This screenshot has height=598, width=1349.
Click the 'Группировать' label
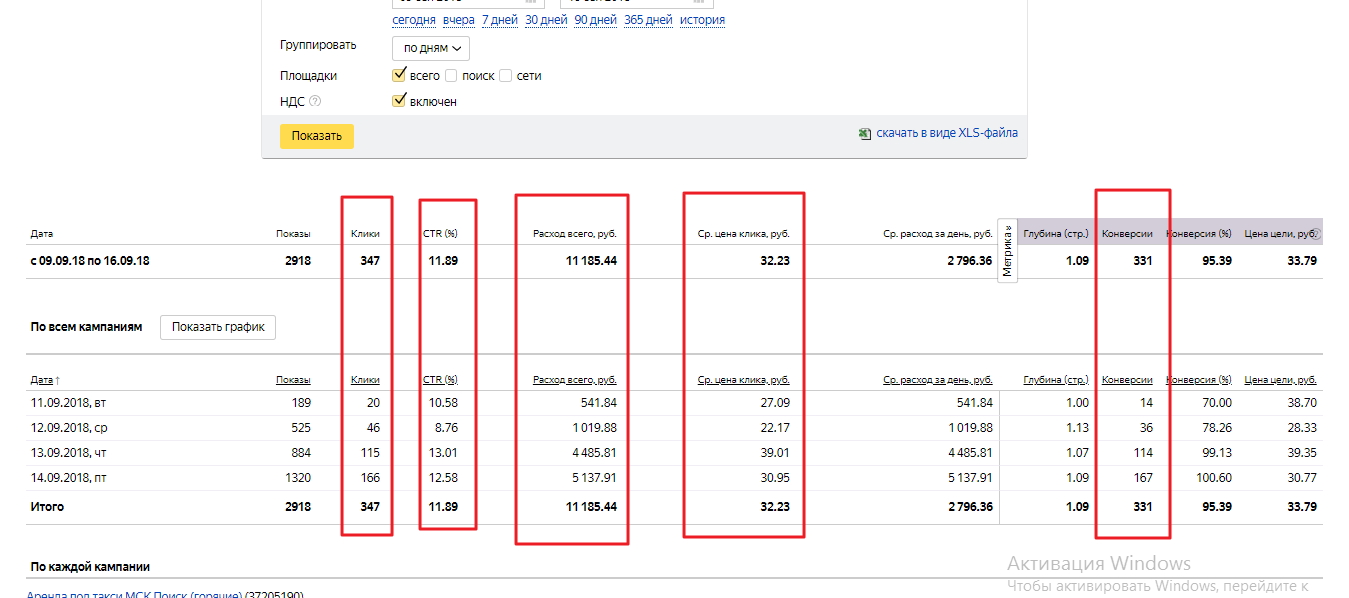click(x=318, y=46)
